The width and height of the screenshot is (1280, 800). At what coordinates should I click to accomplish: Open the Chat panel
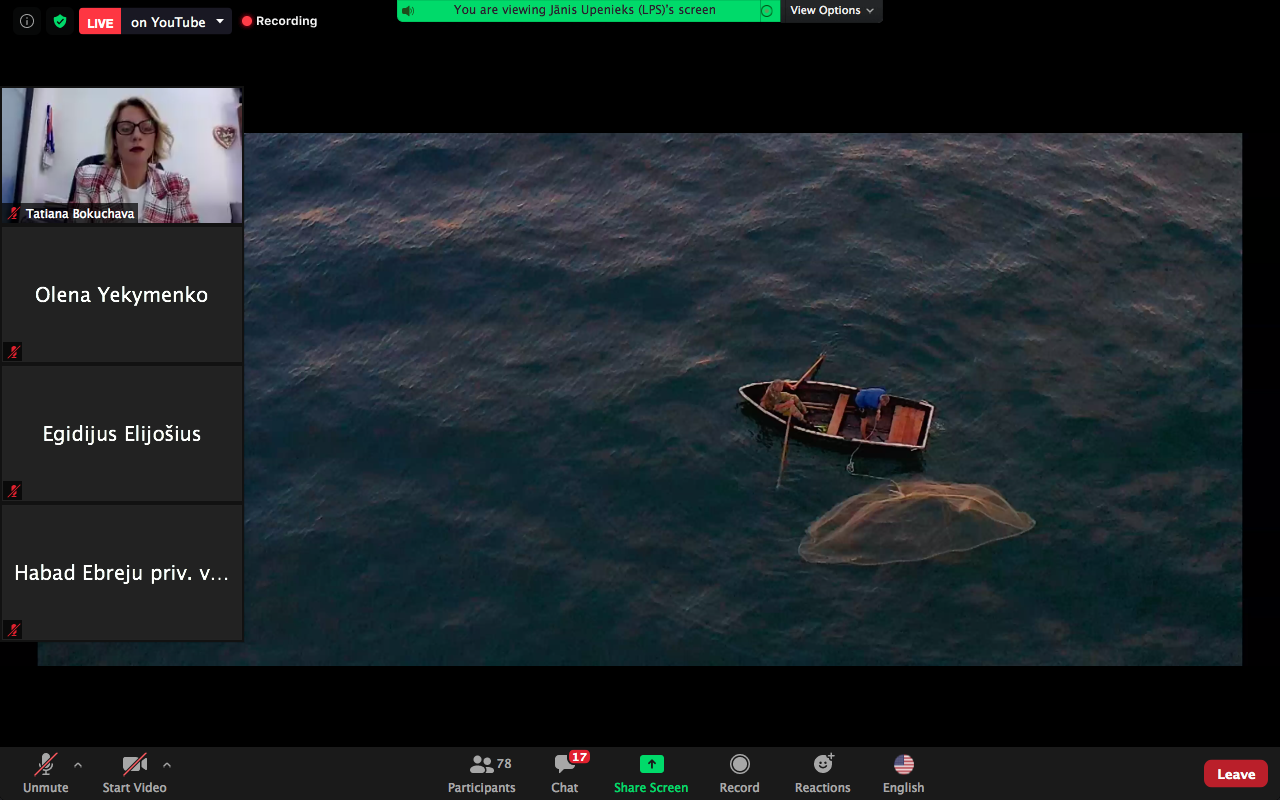(565, 773)
